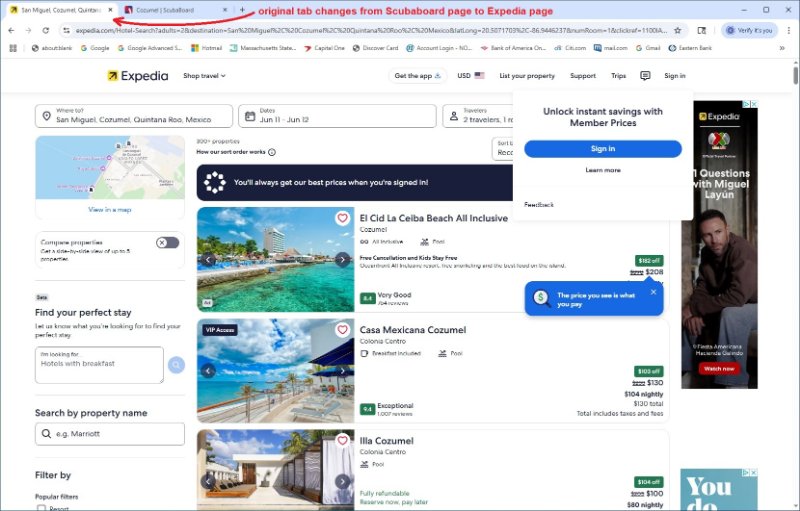The image size is (800, 511).
Task: Reload the Expedia page
Action: [x=45, y=31]
